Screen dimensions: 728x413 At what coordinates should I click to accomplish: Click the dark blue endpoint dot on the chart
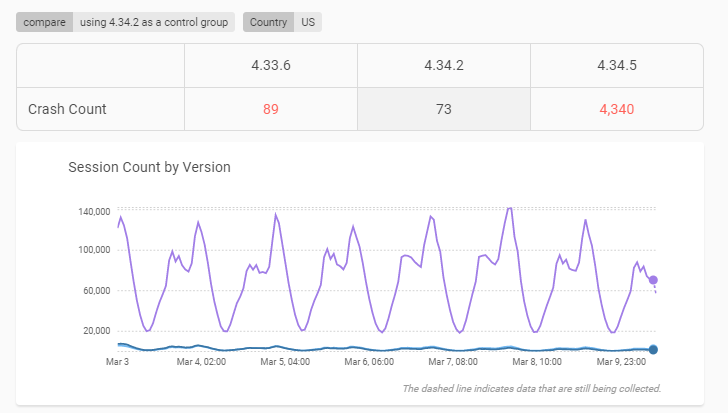(653, 349)
